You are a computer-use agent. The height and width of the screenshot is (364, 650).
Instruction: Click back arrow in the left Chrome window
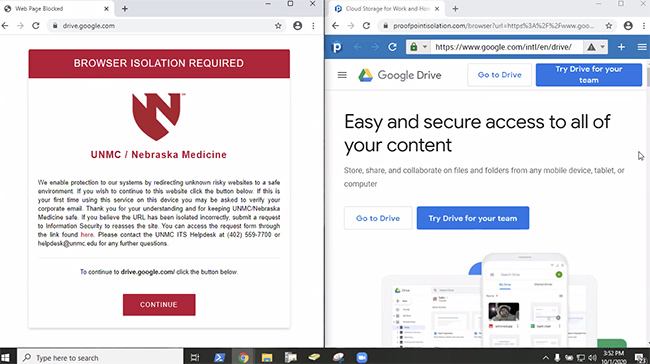[5, 26]
